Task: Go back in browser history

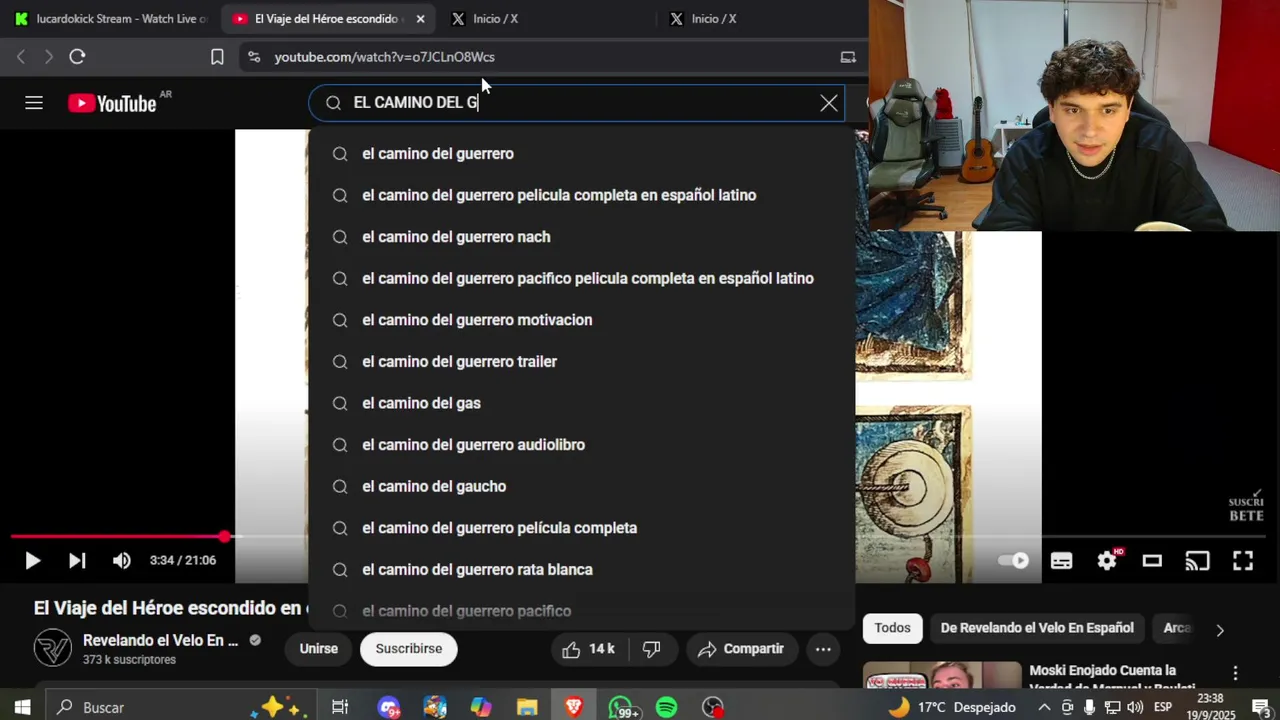Action: 21,57
